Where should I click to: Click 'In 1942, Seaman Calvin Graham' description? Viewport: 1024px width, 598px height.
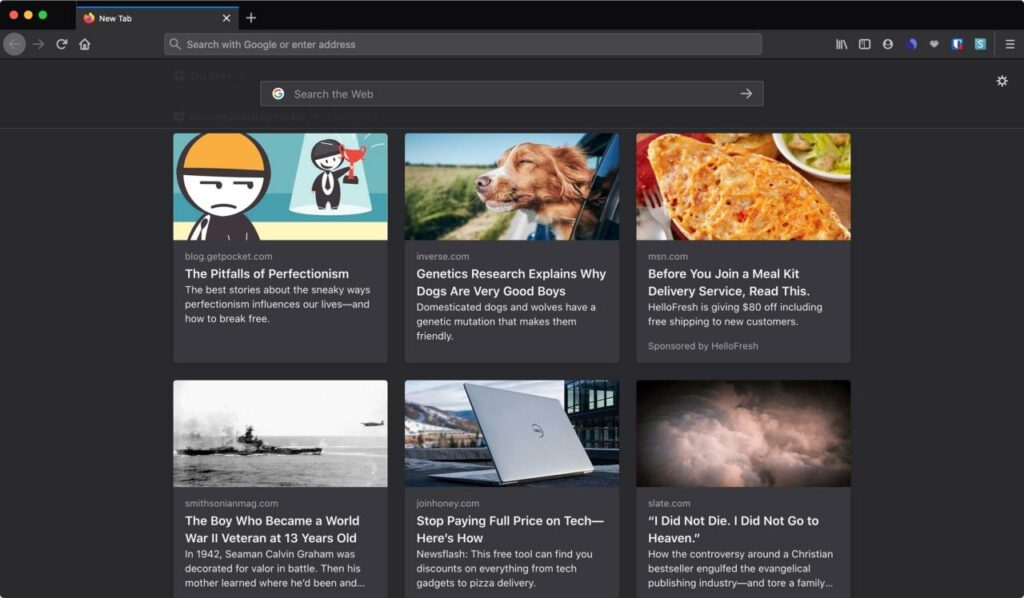(275, 568)
